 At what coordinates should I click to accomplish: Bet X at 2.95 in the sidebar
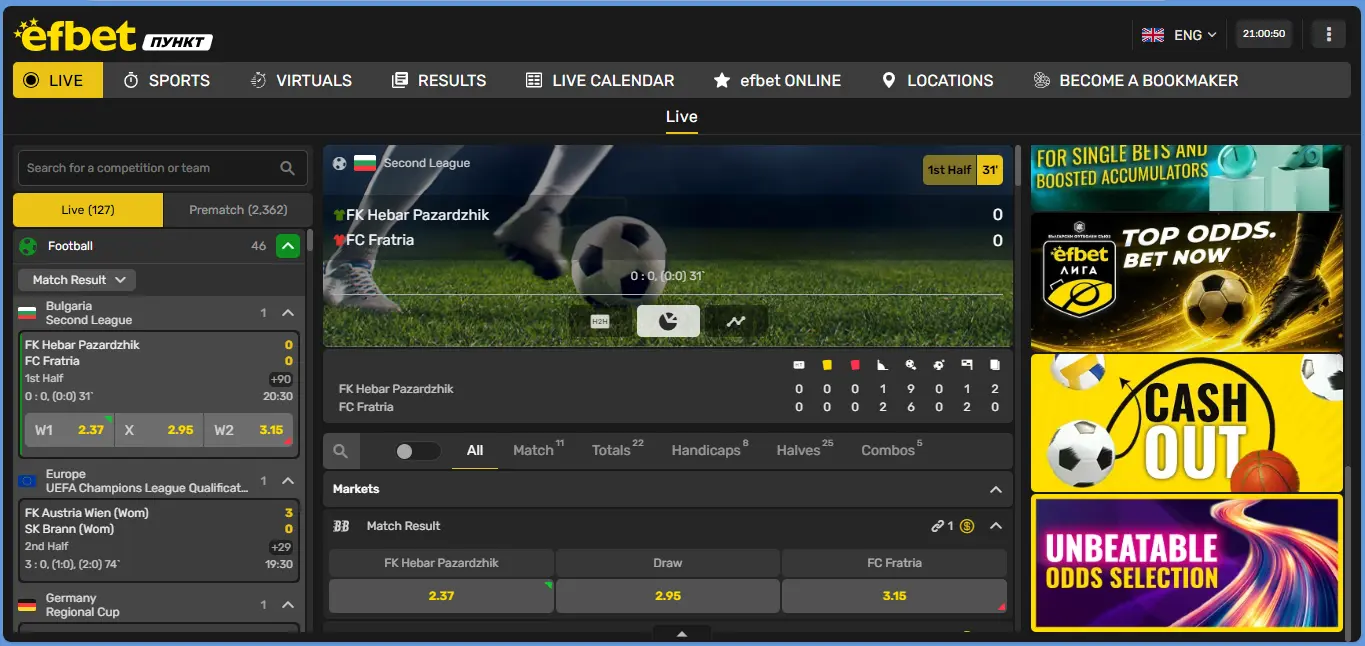coord(158,430)
